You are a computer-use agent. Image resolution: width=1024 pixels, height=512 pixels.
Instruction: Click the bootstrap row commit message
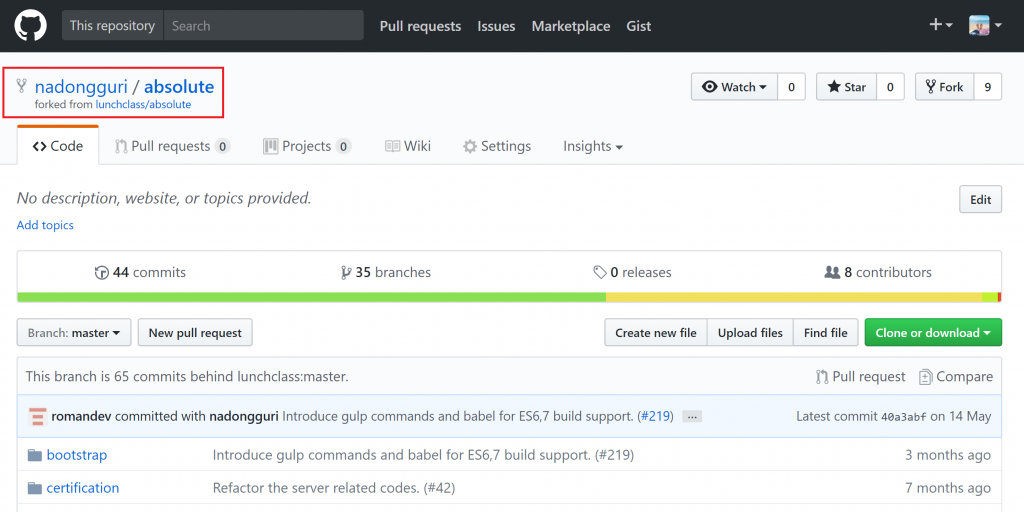point(423,455)
